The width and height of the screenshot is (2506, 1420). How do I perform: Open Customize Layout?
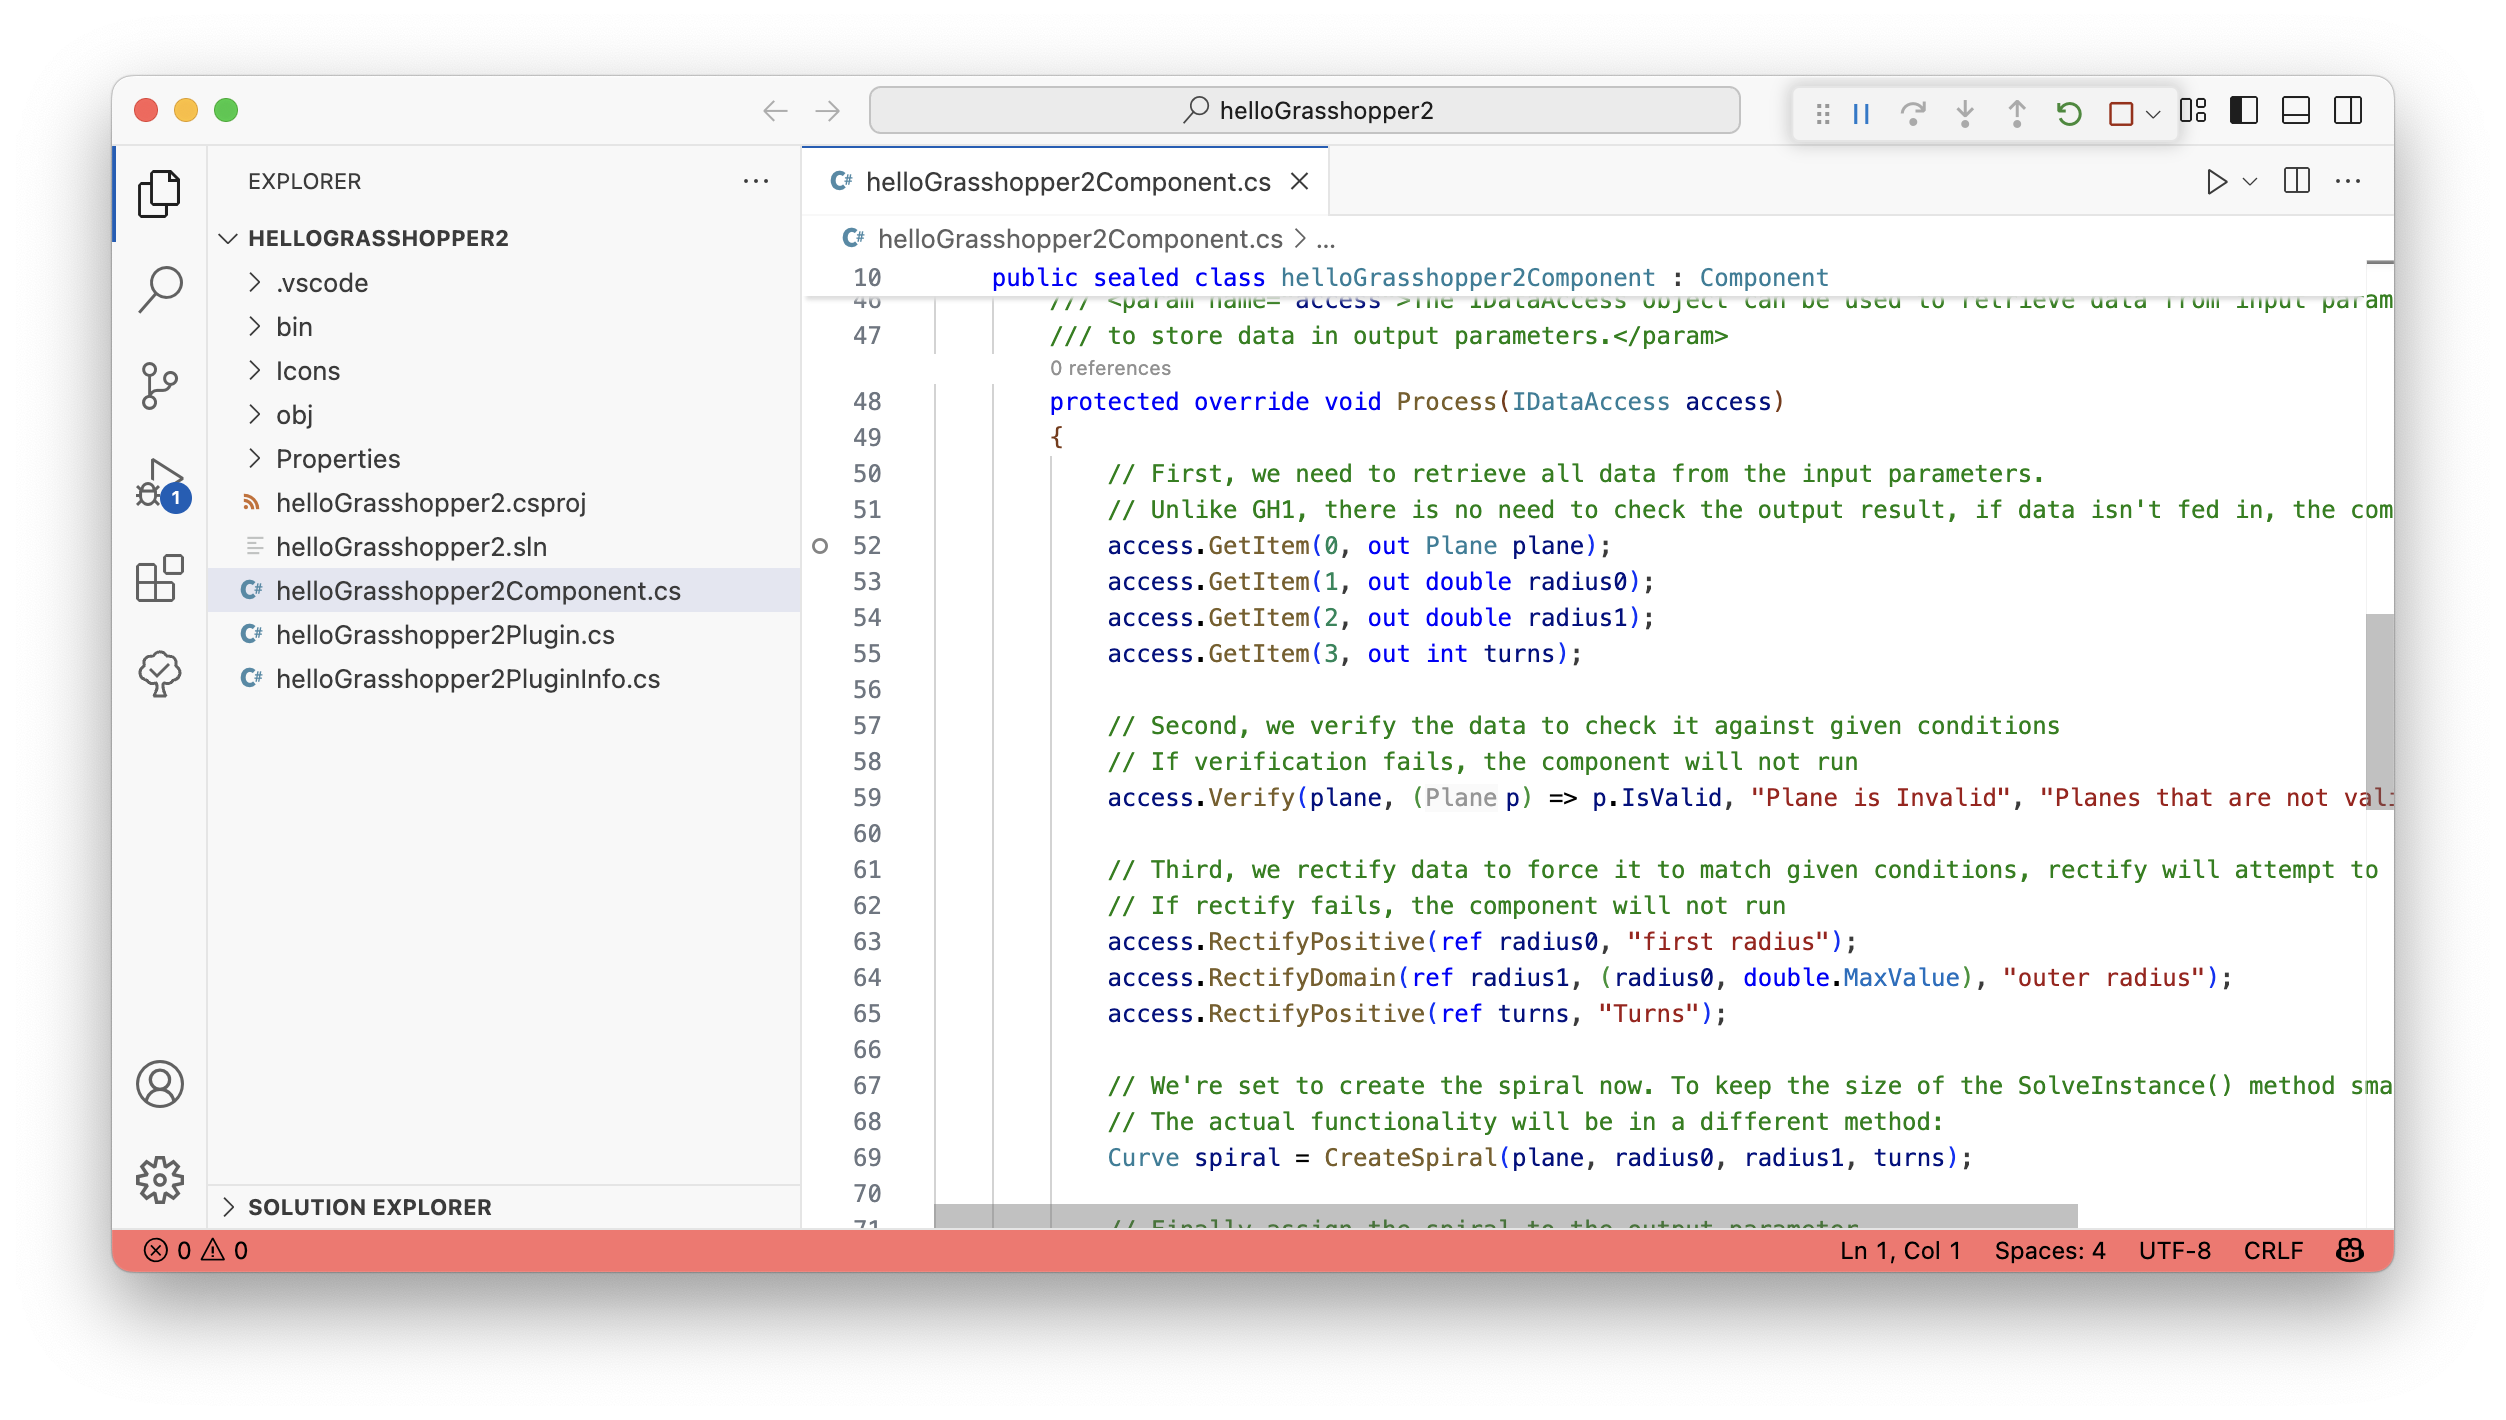click(2193, 110)
